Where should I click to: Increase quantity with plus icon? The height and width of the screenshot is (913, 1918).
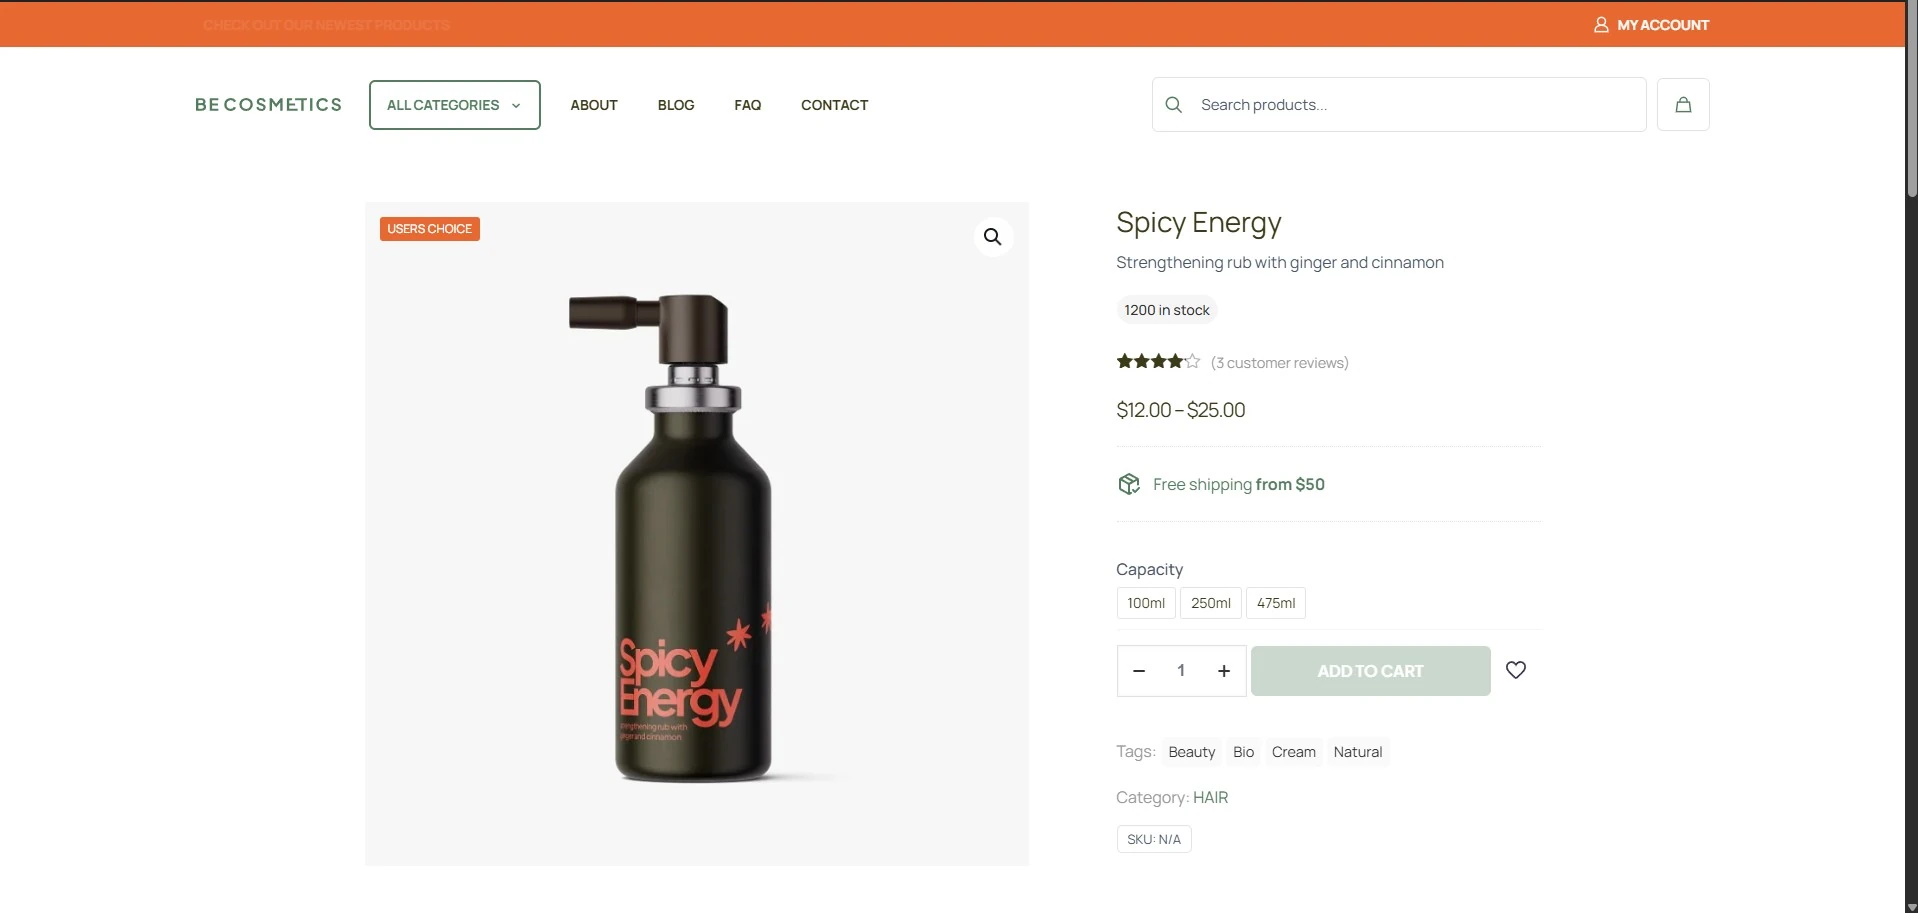[x=1223, y=671]
